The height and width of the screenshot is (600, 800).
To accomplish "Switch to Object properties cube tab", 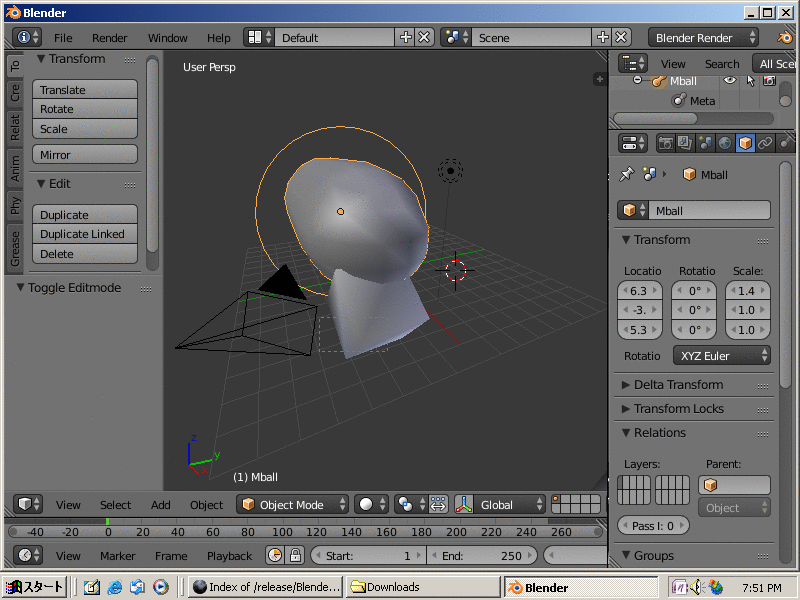I will pos(745,143).
